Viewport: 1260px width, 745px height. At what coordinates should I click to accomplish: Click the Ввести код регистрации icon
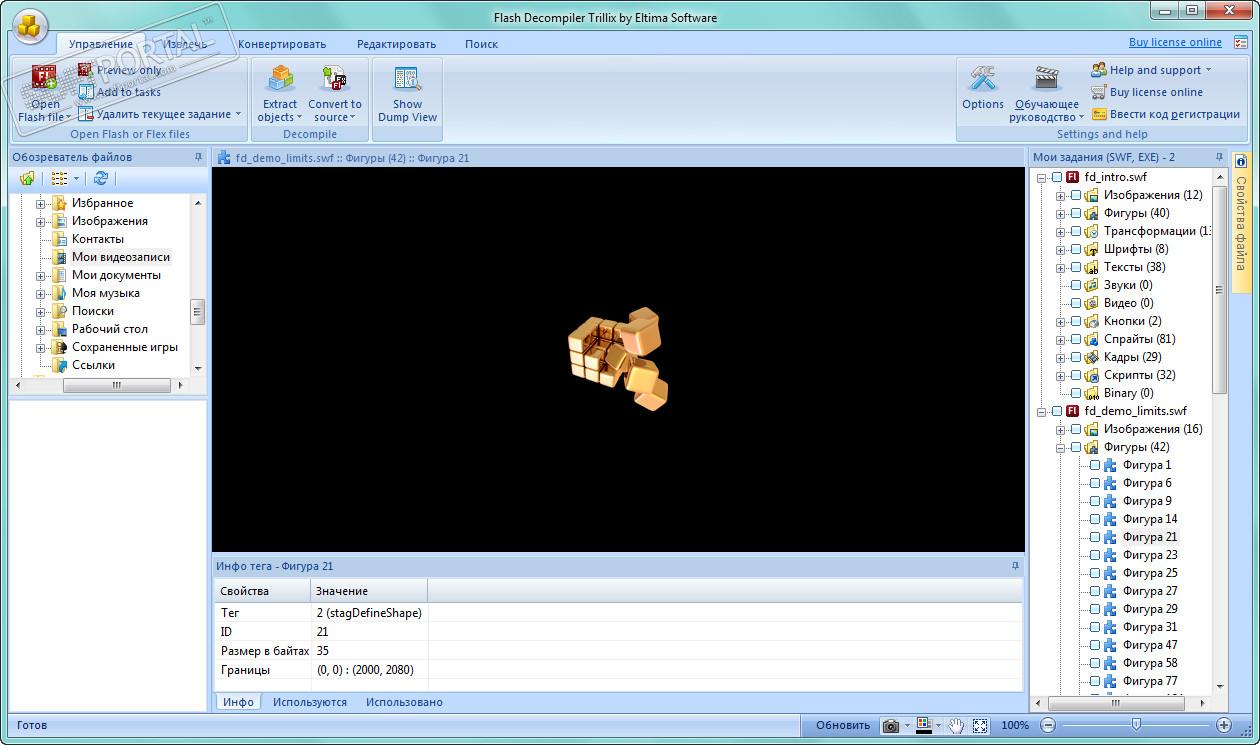pyautogui.click(x=1099, y=114)
